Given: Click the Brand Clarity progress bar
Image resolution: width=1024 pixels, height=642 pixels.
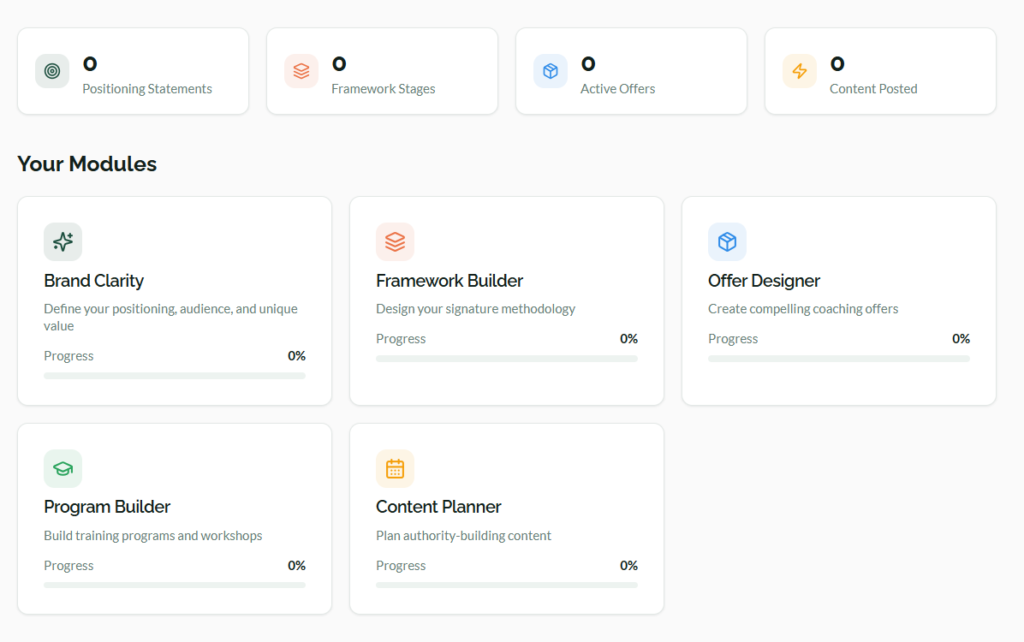Looking at the screenshot, I should pos(174,376).
